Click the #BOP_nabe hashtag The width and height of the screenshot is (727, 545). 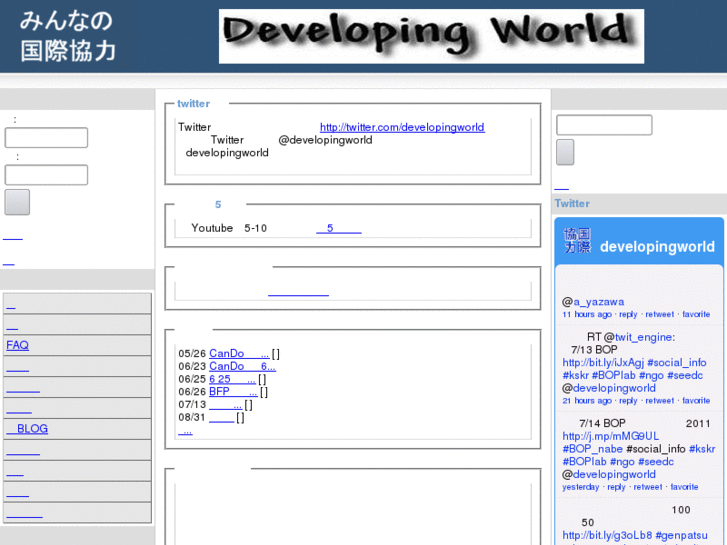592,449
